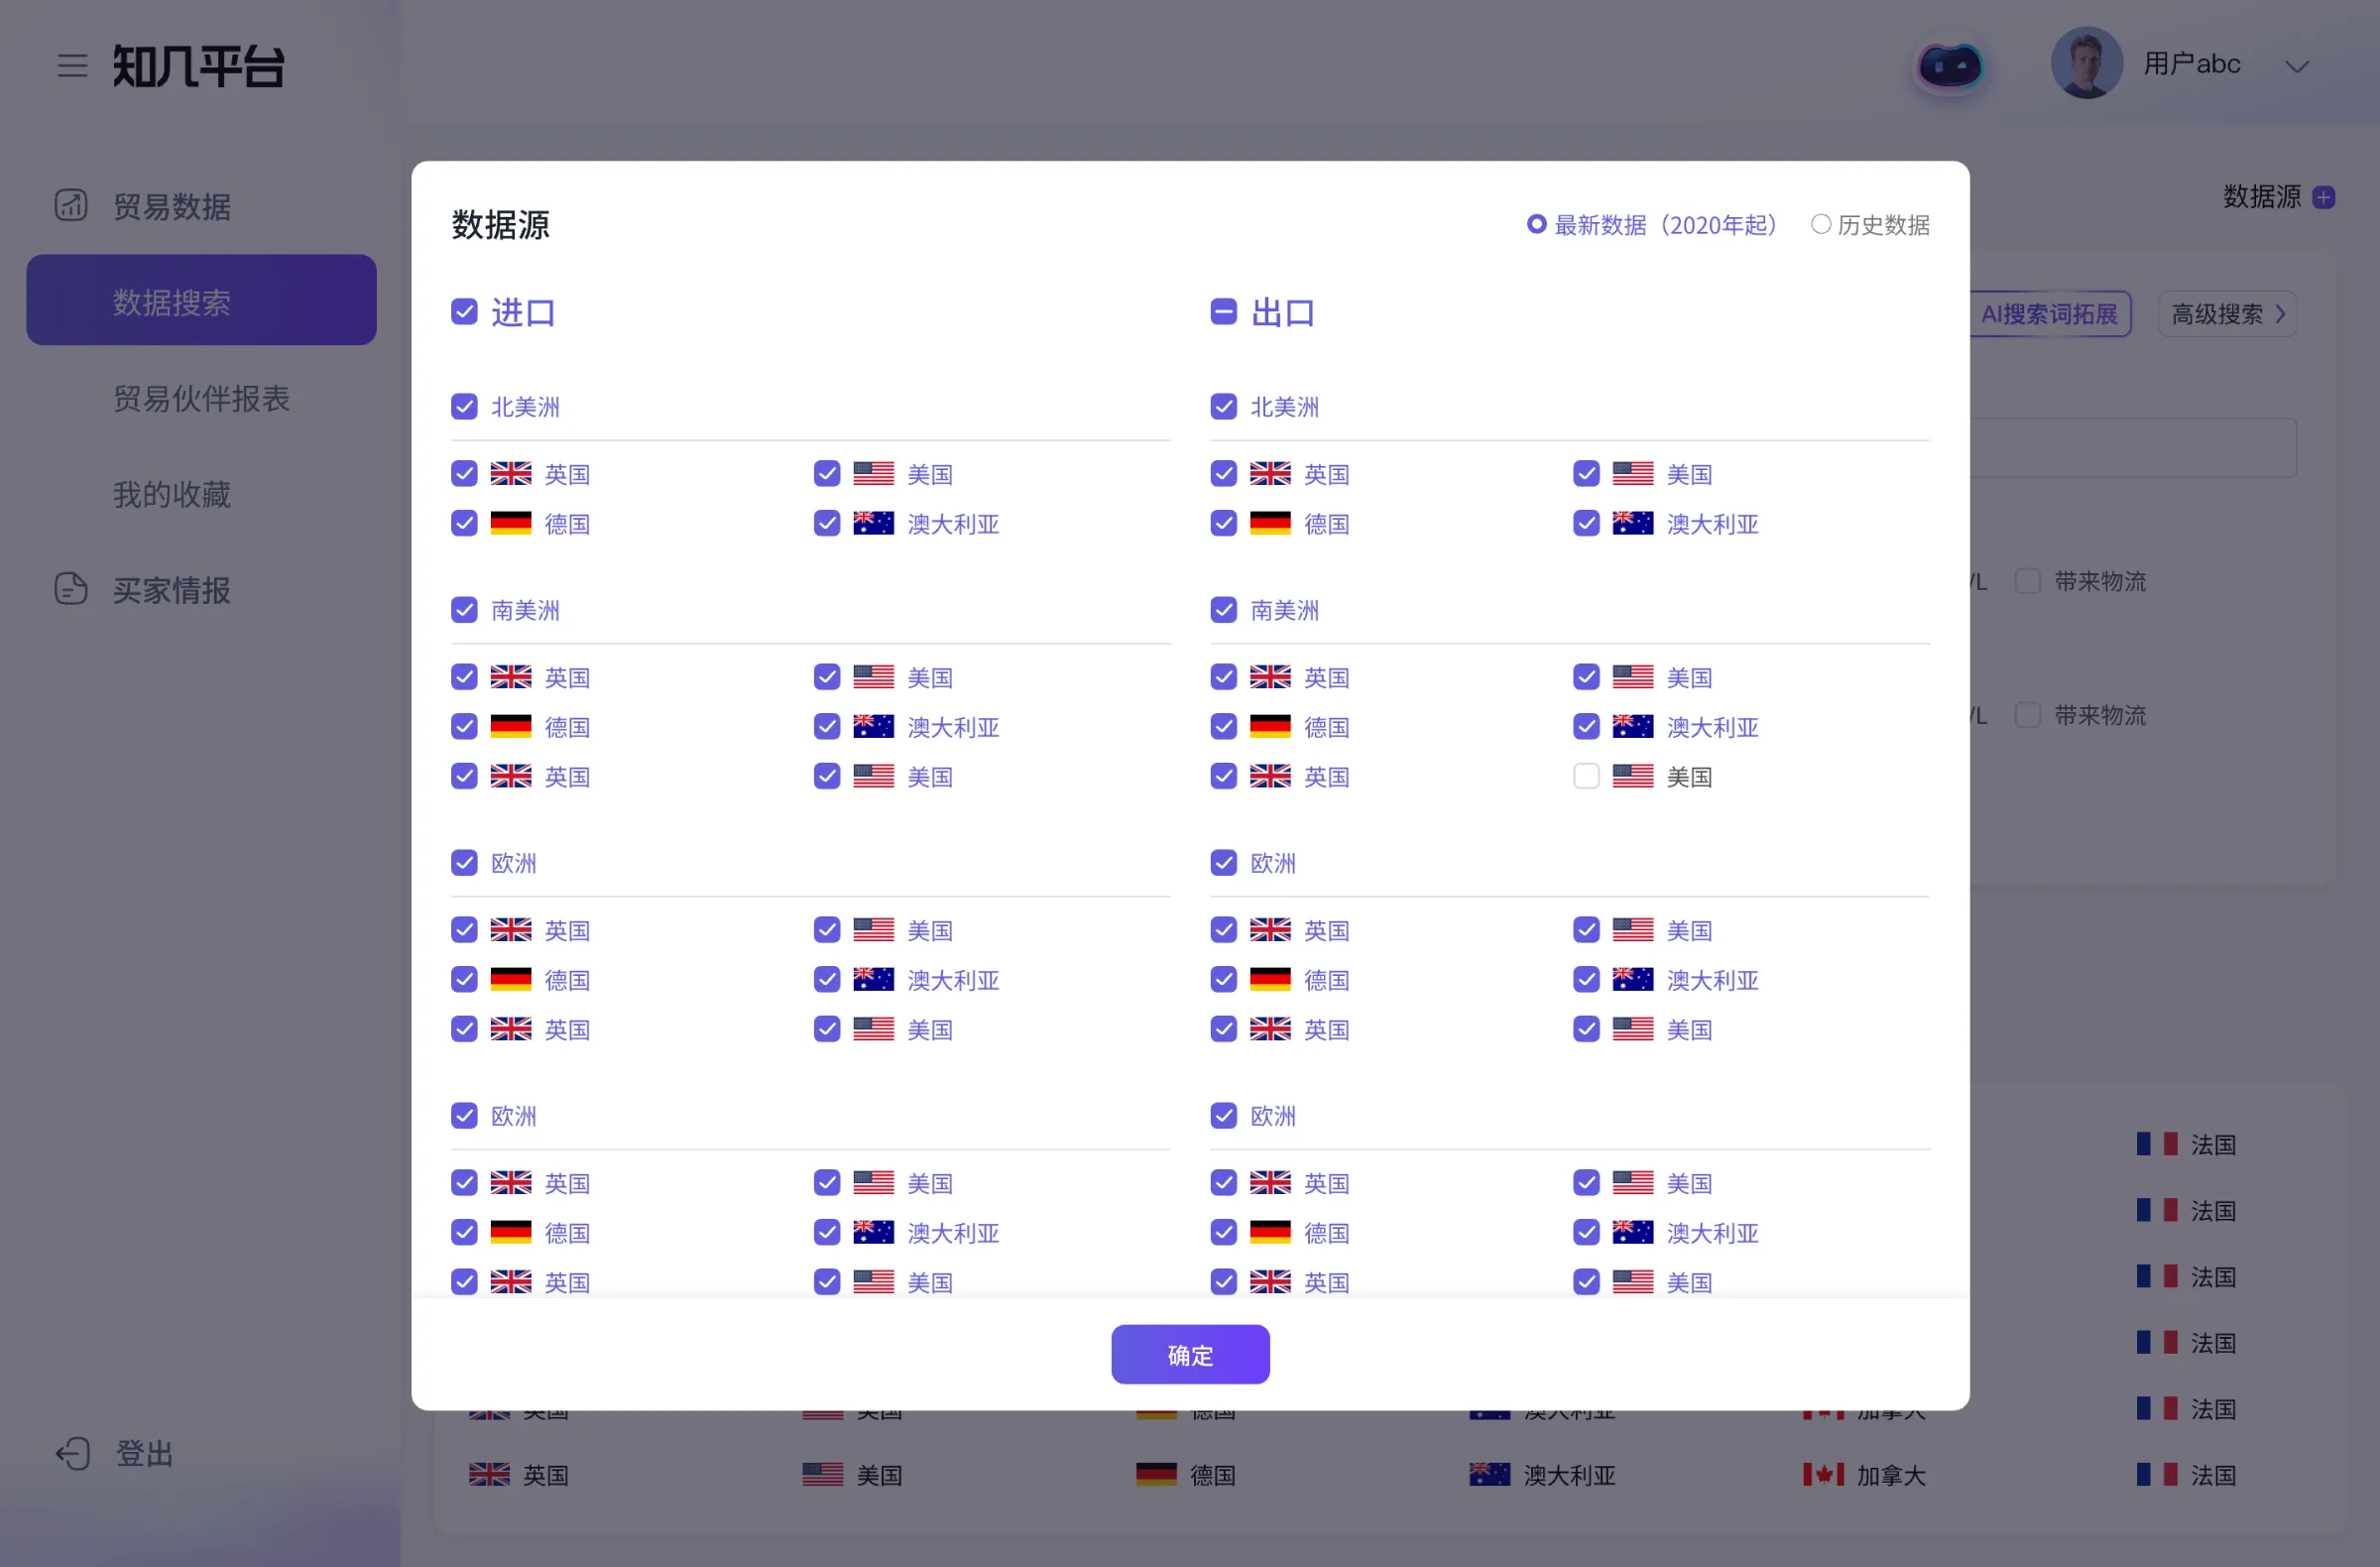Click the hamburger menu icon
The width and height of the screenshot is (2380, 1567).
tap(72, 66)
